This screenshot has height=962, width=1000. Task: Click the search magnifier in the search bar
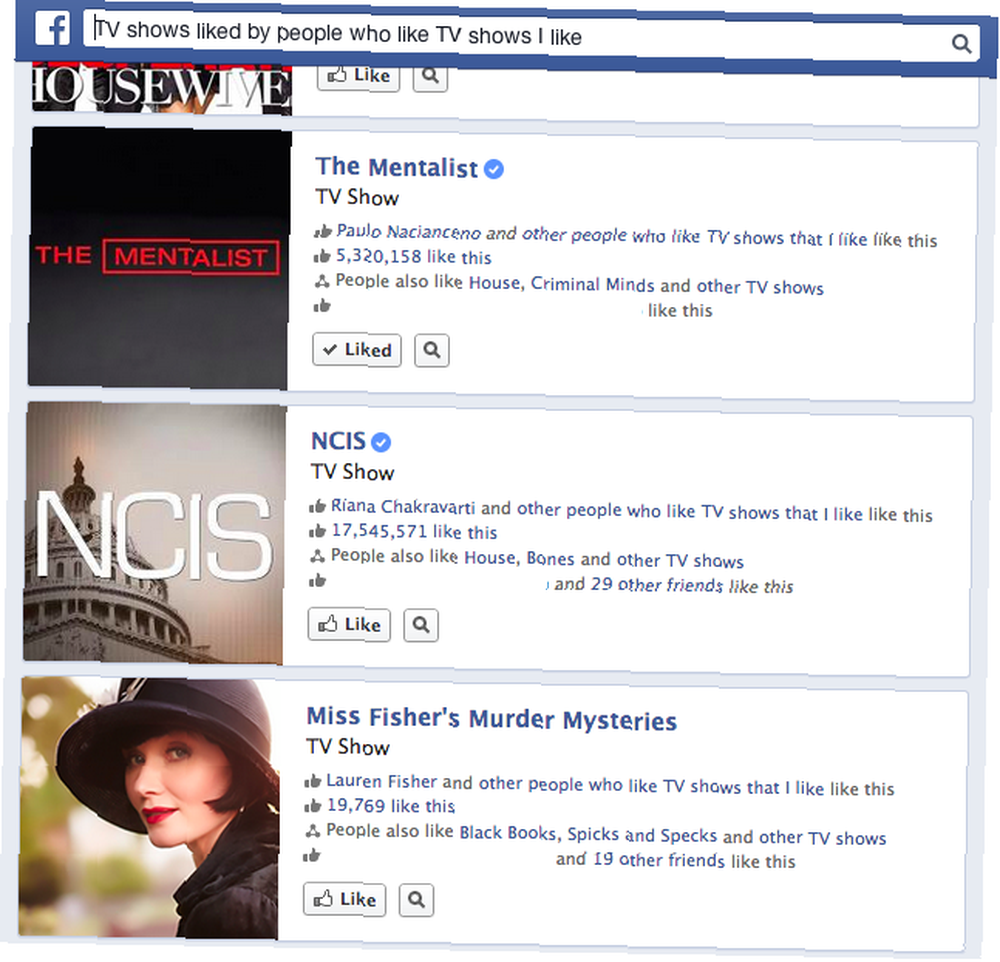[x=961, y=43]
